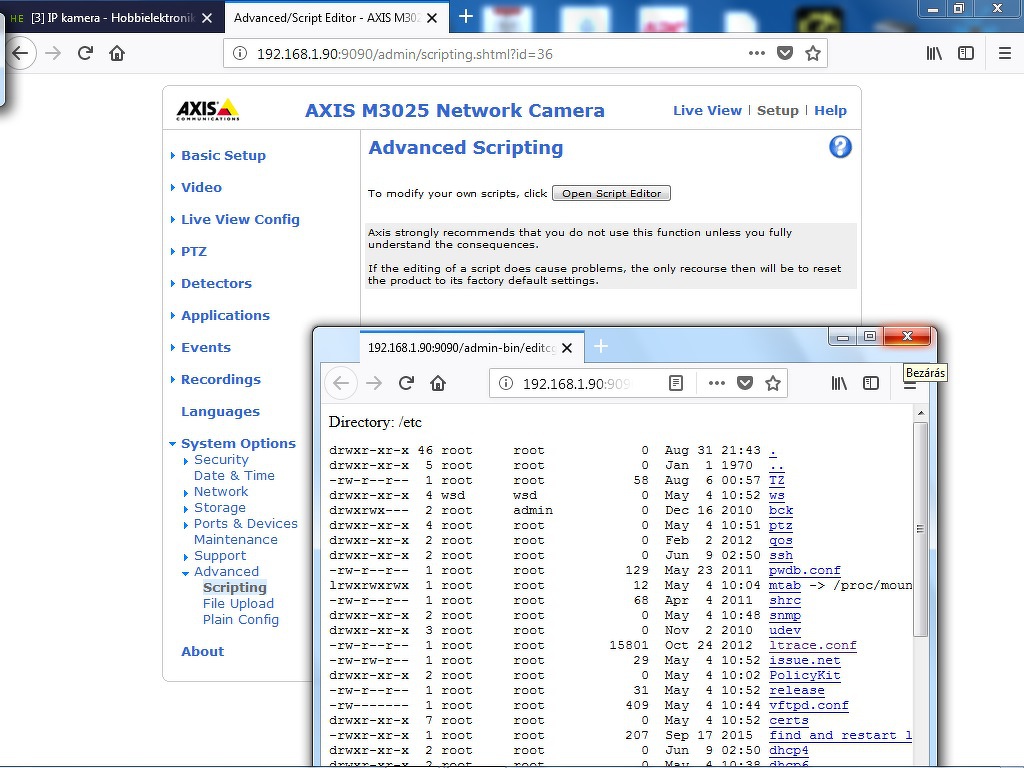Click the popup vertical scrollbar thumb
Screen dimensions: 1024x768
coord(920,528)
